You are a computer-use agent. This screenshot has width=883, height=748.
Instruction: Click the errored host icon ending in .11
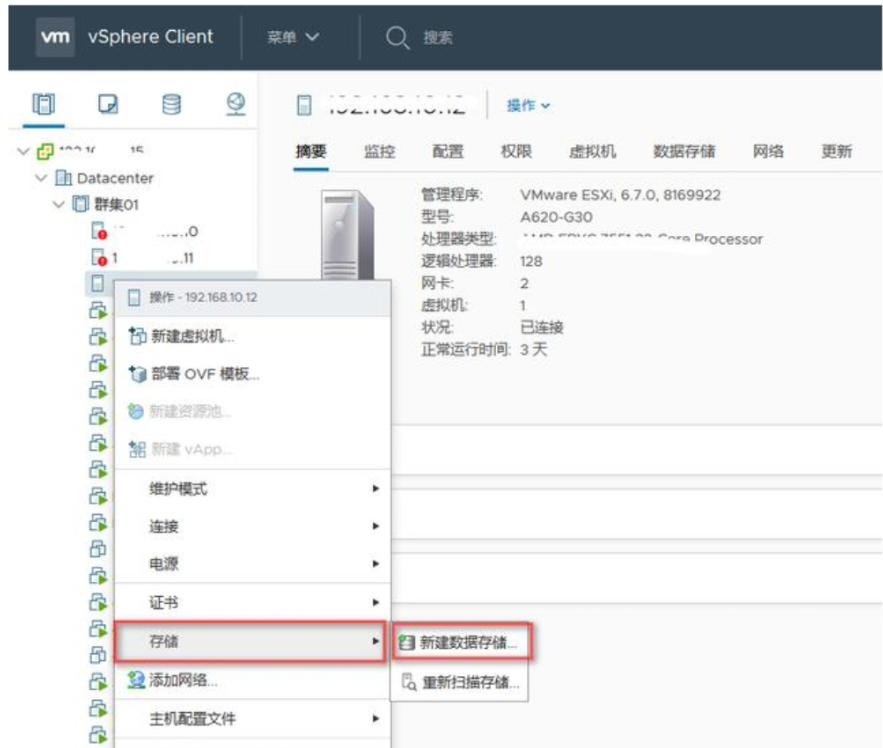point(99,257)
